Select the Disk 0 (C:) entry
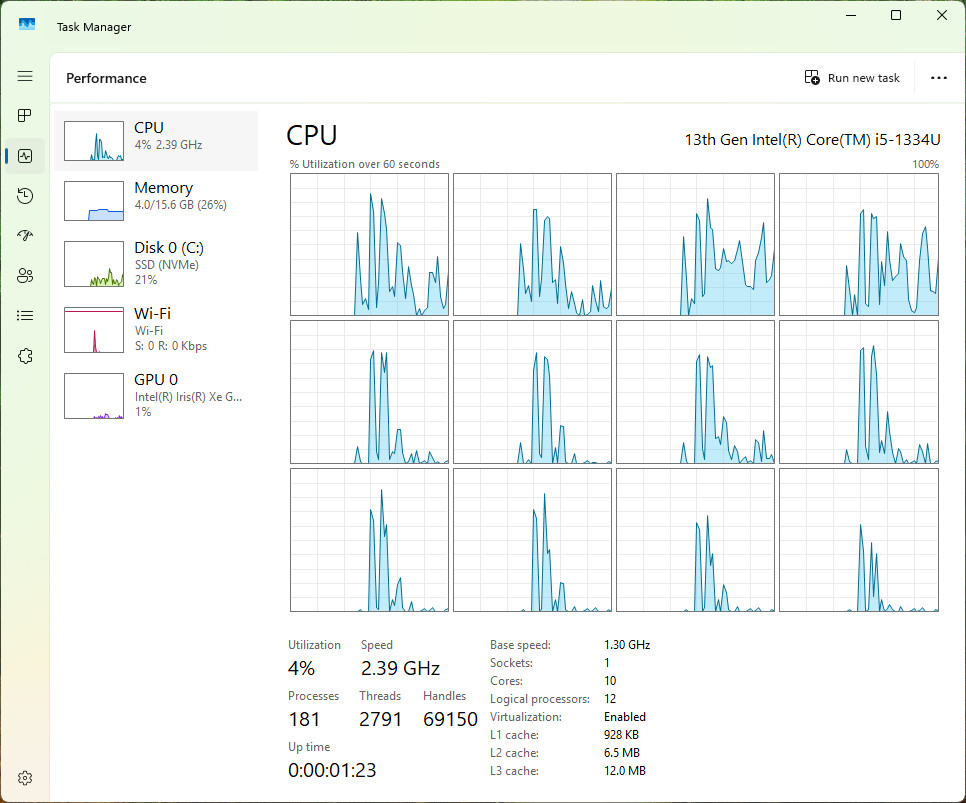 [x=156, y=264]
